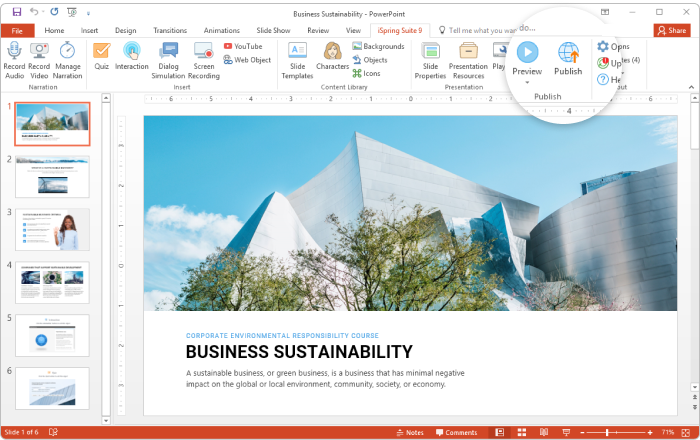Switch to Reading View
The width and height of the screenshot is (700, 440).
tap(543, 432)
